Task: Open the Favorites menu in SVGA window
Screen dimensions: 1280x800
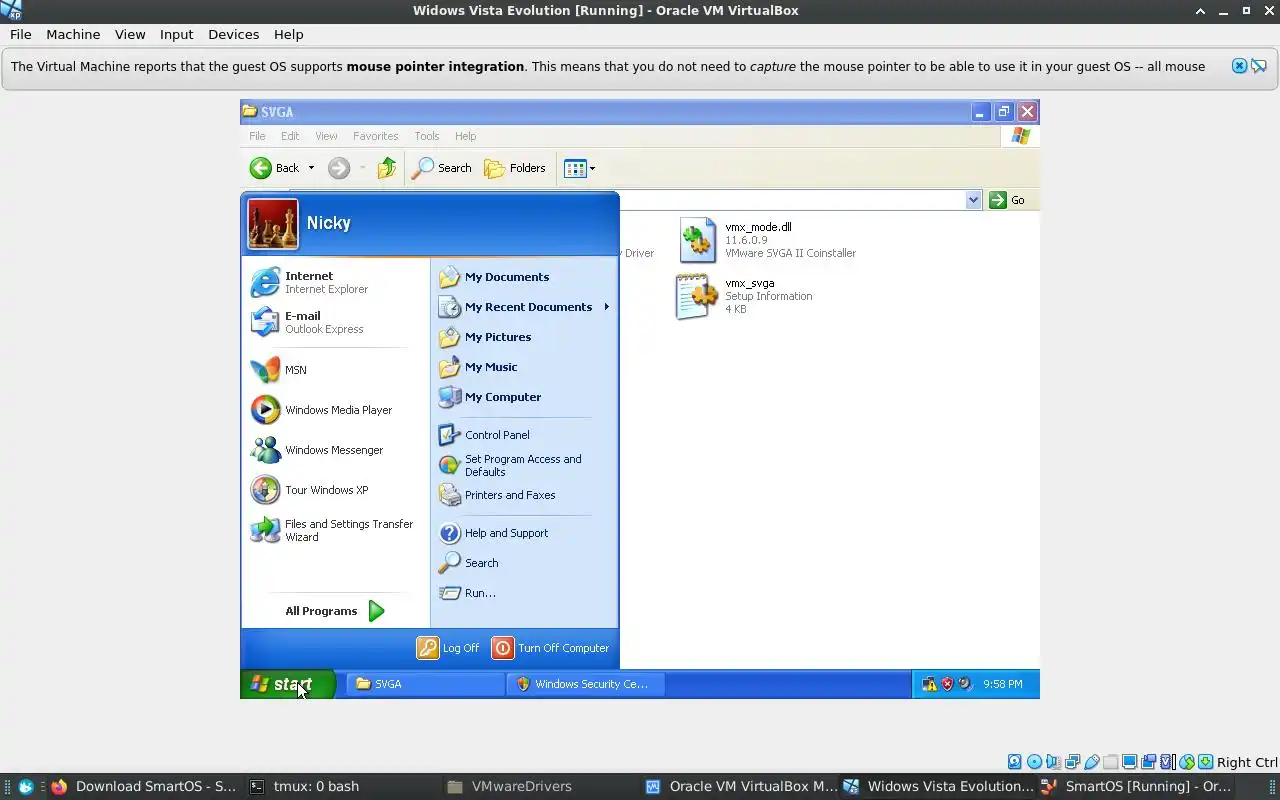Action: tap(375, 136)
